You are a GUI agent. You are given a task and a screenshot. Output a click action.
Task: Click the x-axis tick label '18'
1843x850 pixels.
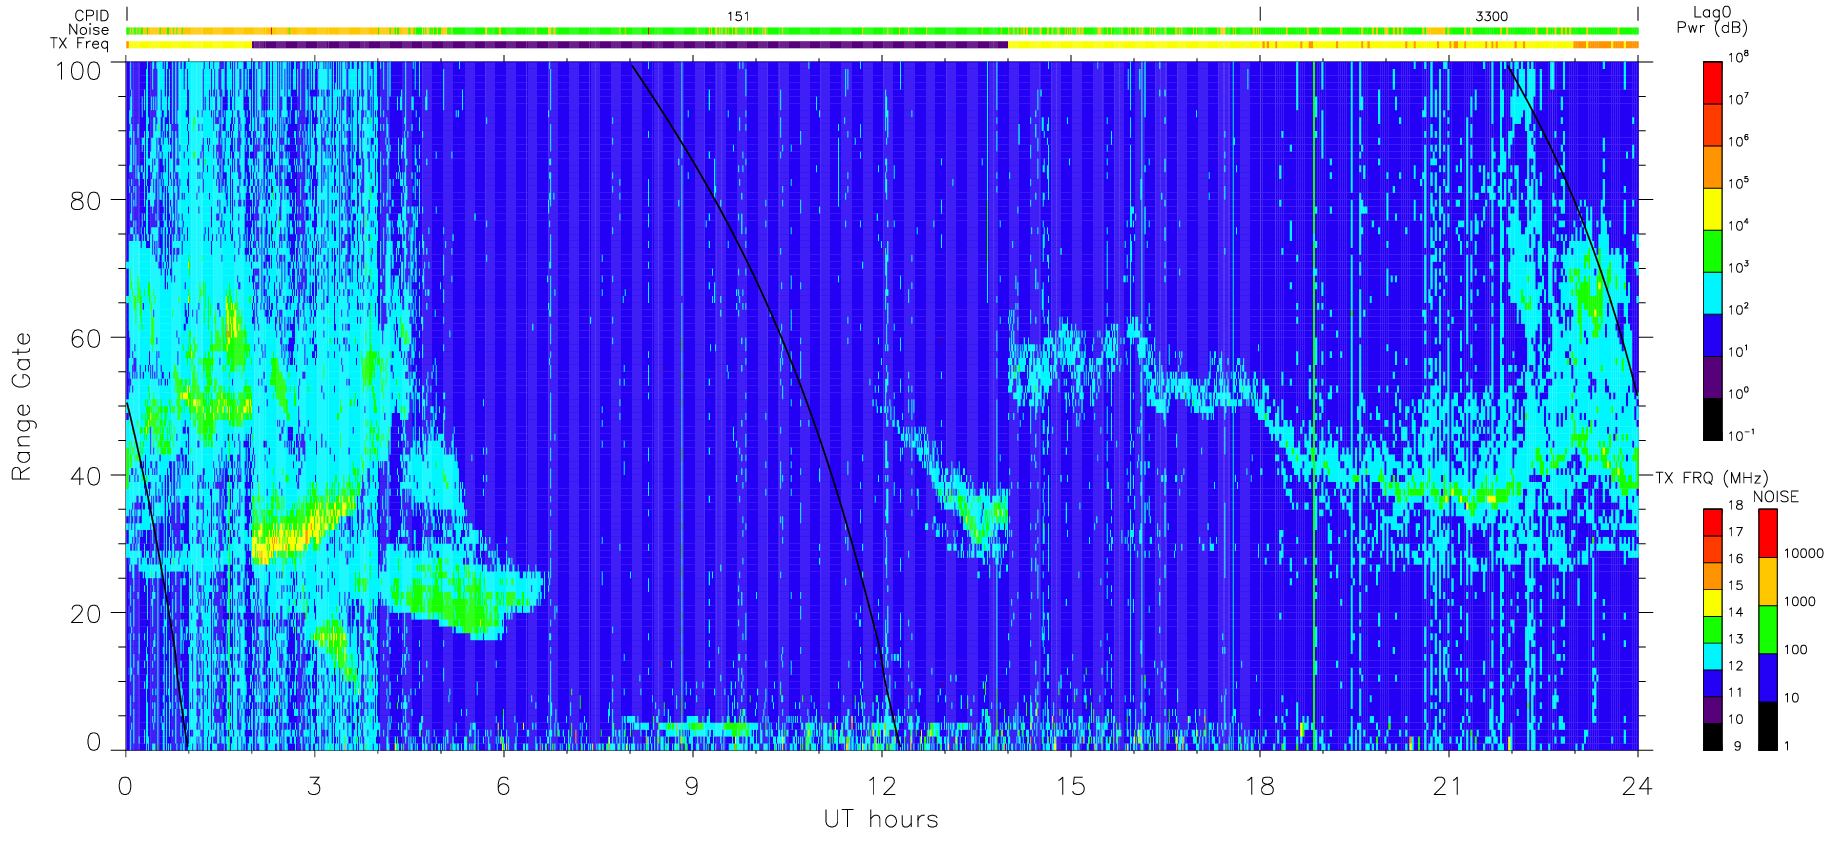(x=1259, y=786)
